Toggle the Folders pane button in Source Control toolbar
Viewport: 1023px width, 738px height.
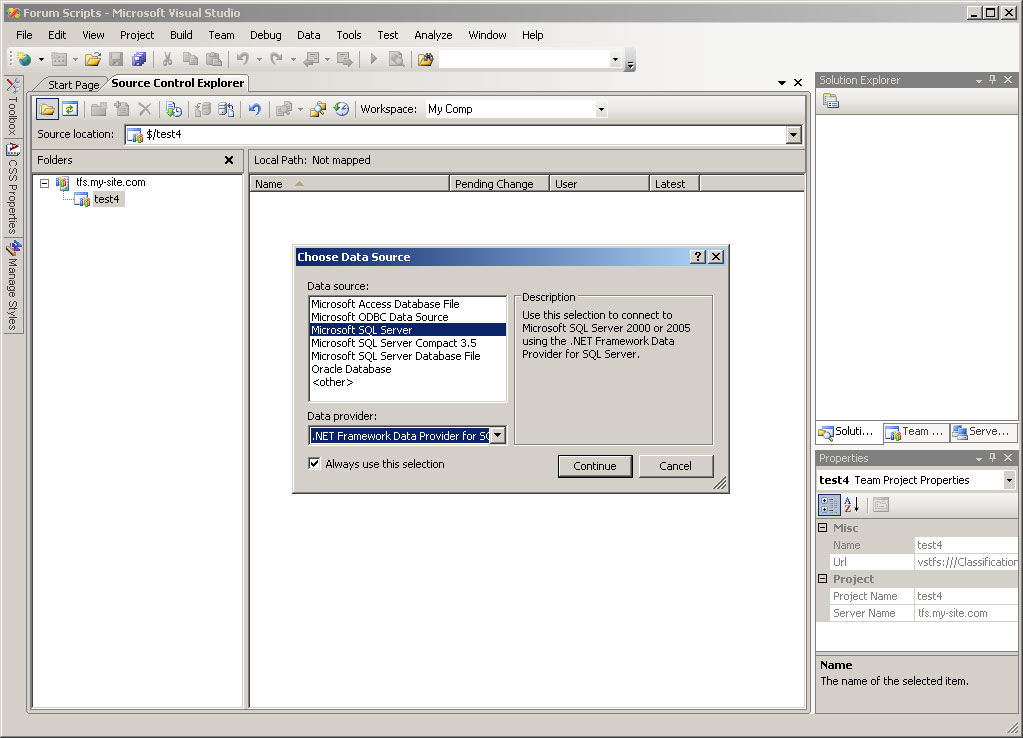pos(47,109)
